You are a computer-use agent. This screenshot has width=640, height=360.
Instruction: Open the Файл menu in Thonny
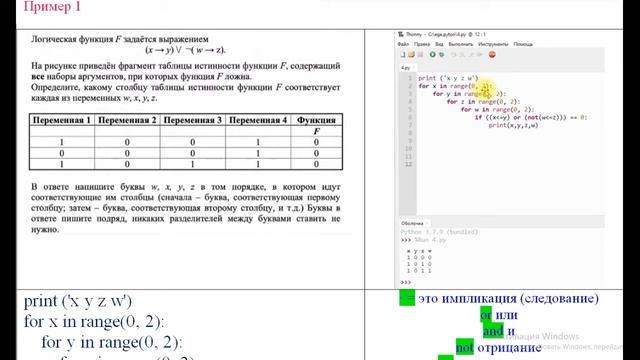click(x=403, y=44)
